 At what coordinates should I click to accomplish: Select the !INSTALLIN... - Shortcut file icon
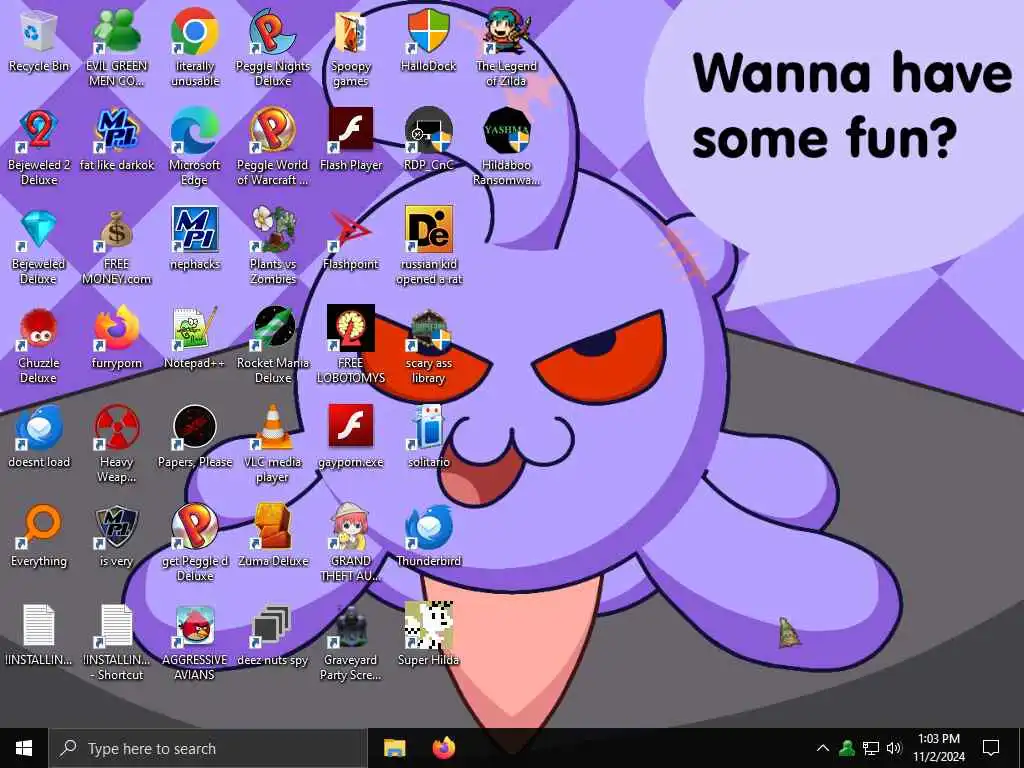pyautogui.click(x=116, y=626)
